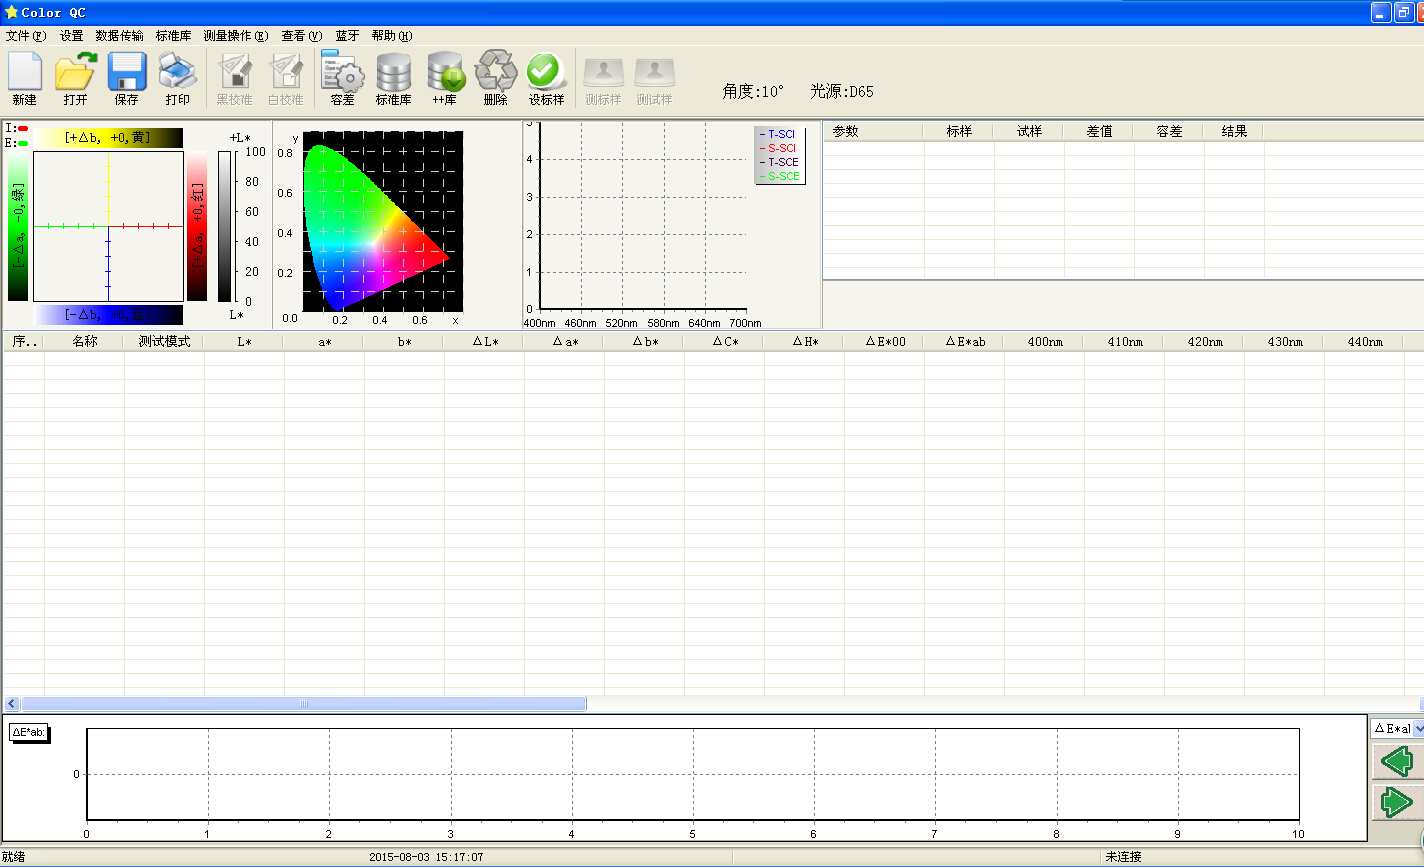This screenshot has height=867, width=1424.
Task: Click the ++库 add-to-library icon
Action: [x=445, y=79]
